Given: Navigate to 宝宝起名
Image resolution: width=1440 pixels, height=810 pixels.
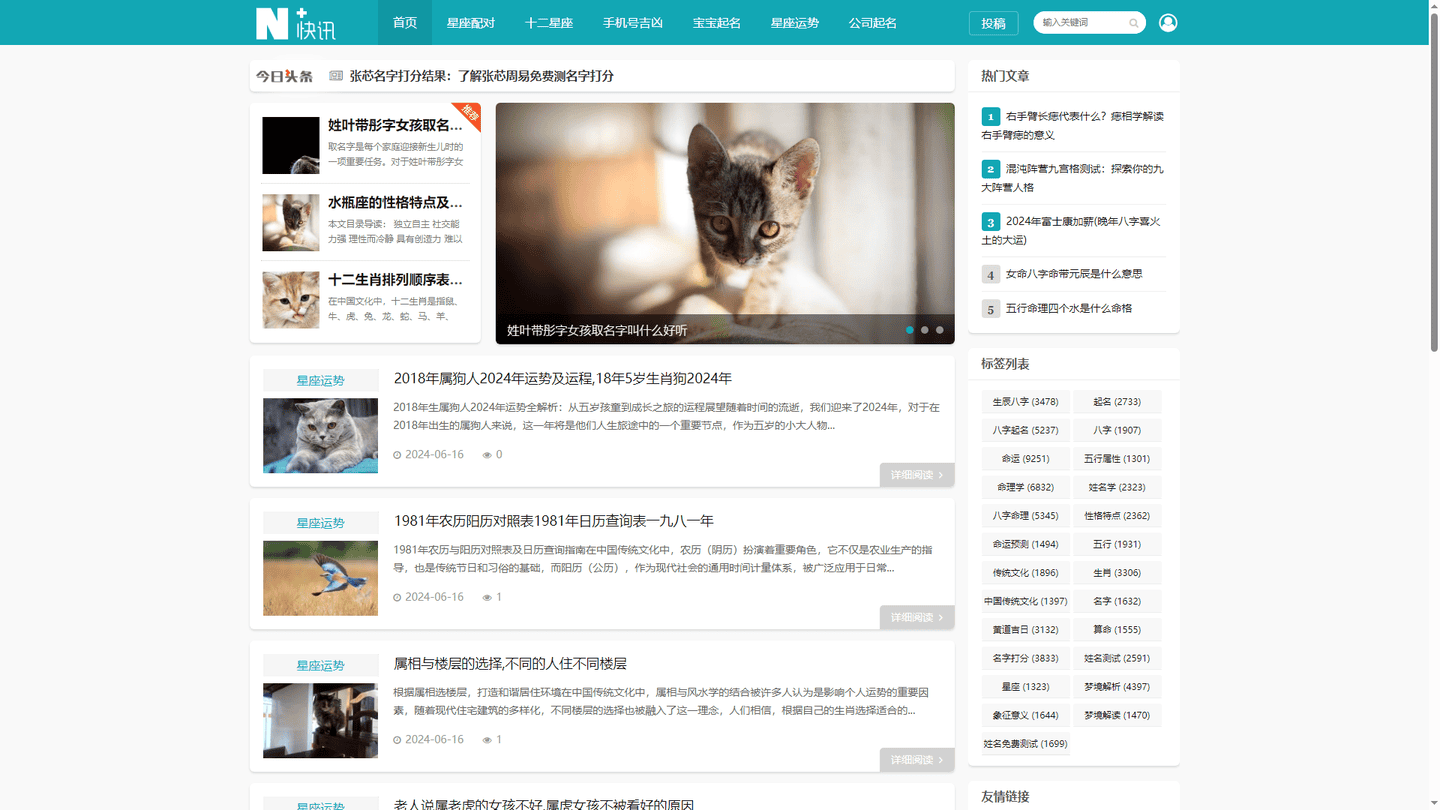Looking at the screenshot, I should coord(717,22).
